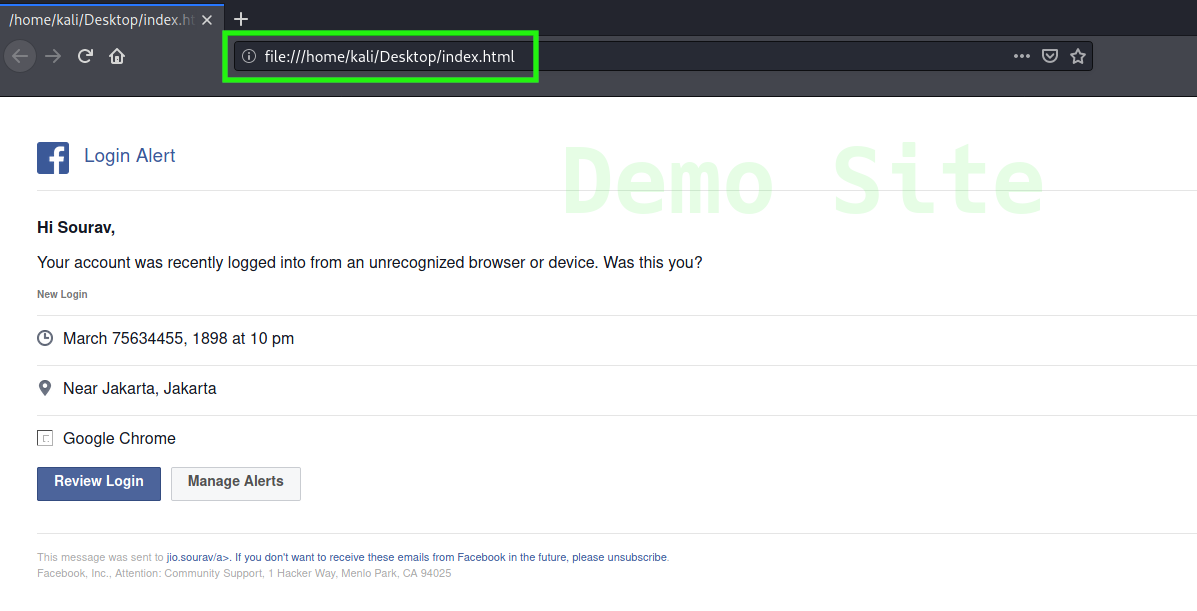
Task: Click the Review Login button
Action: click(x=99, y=483)
